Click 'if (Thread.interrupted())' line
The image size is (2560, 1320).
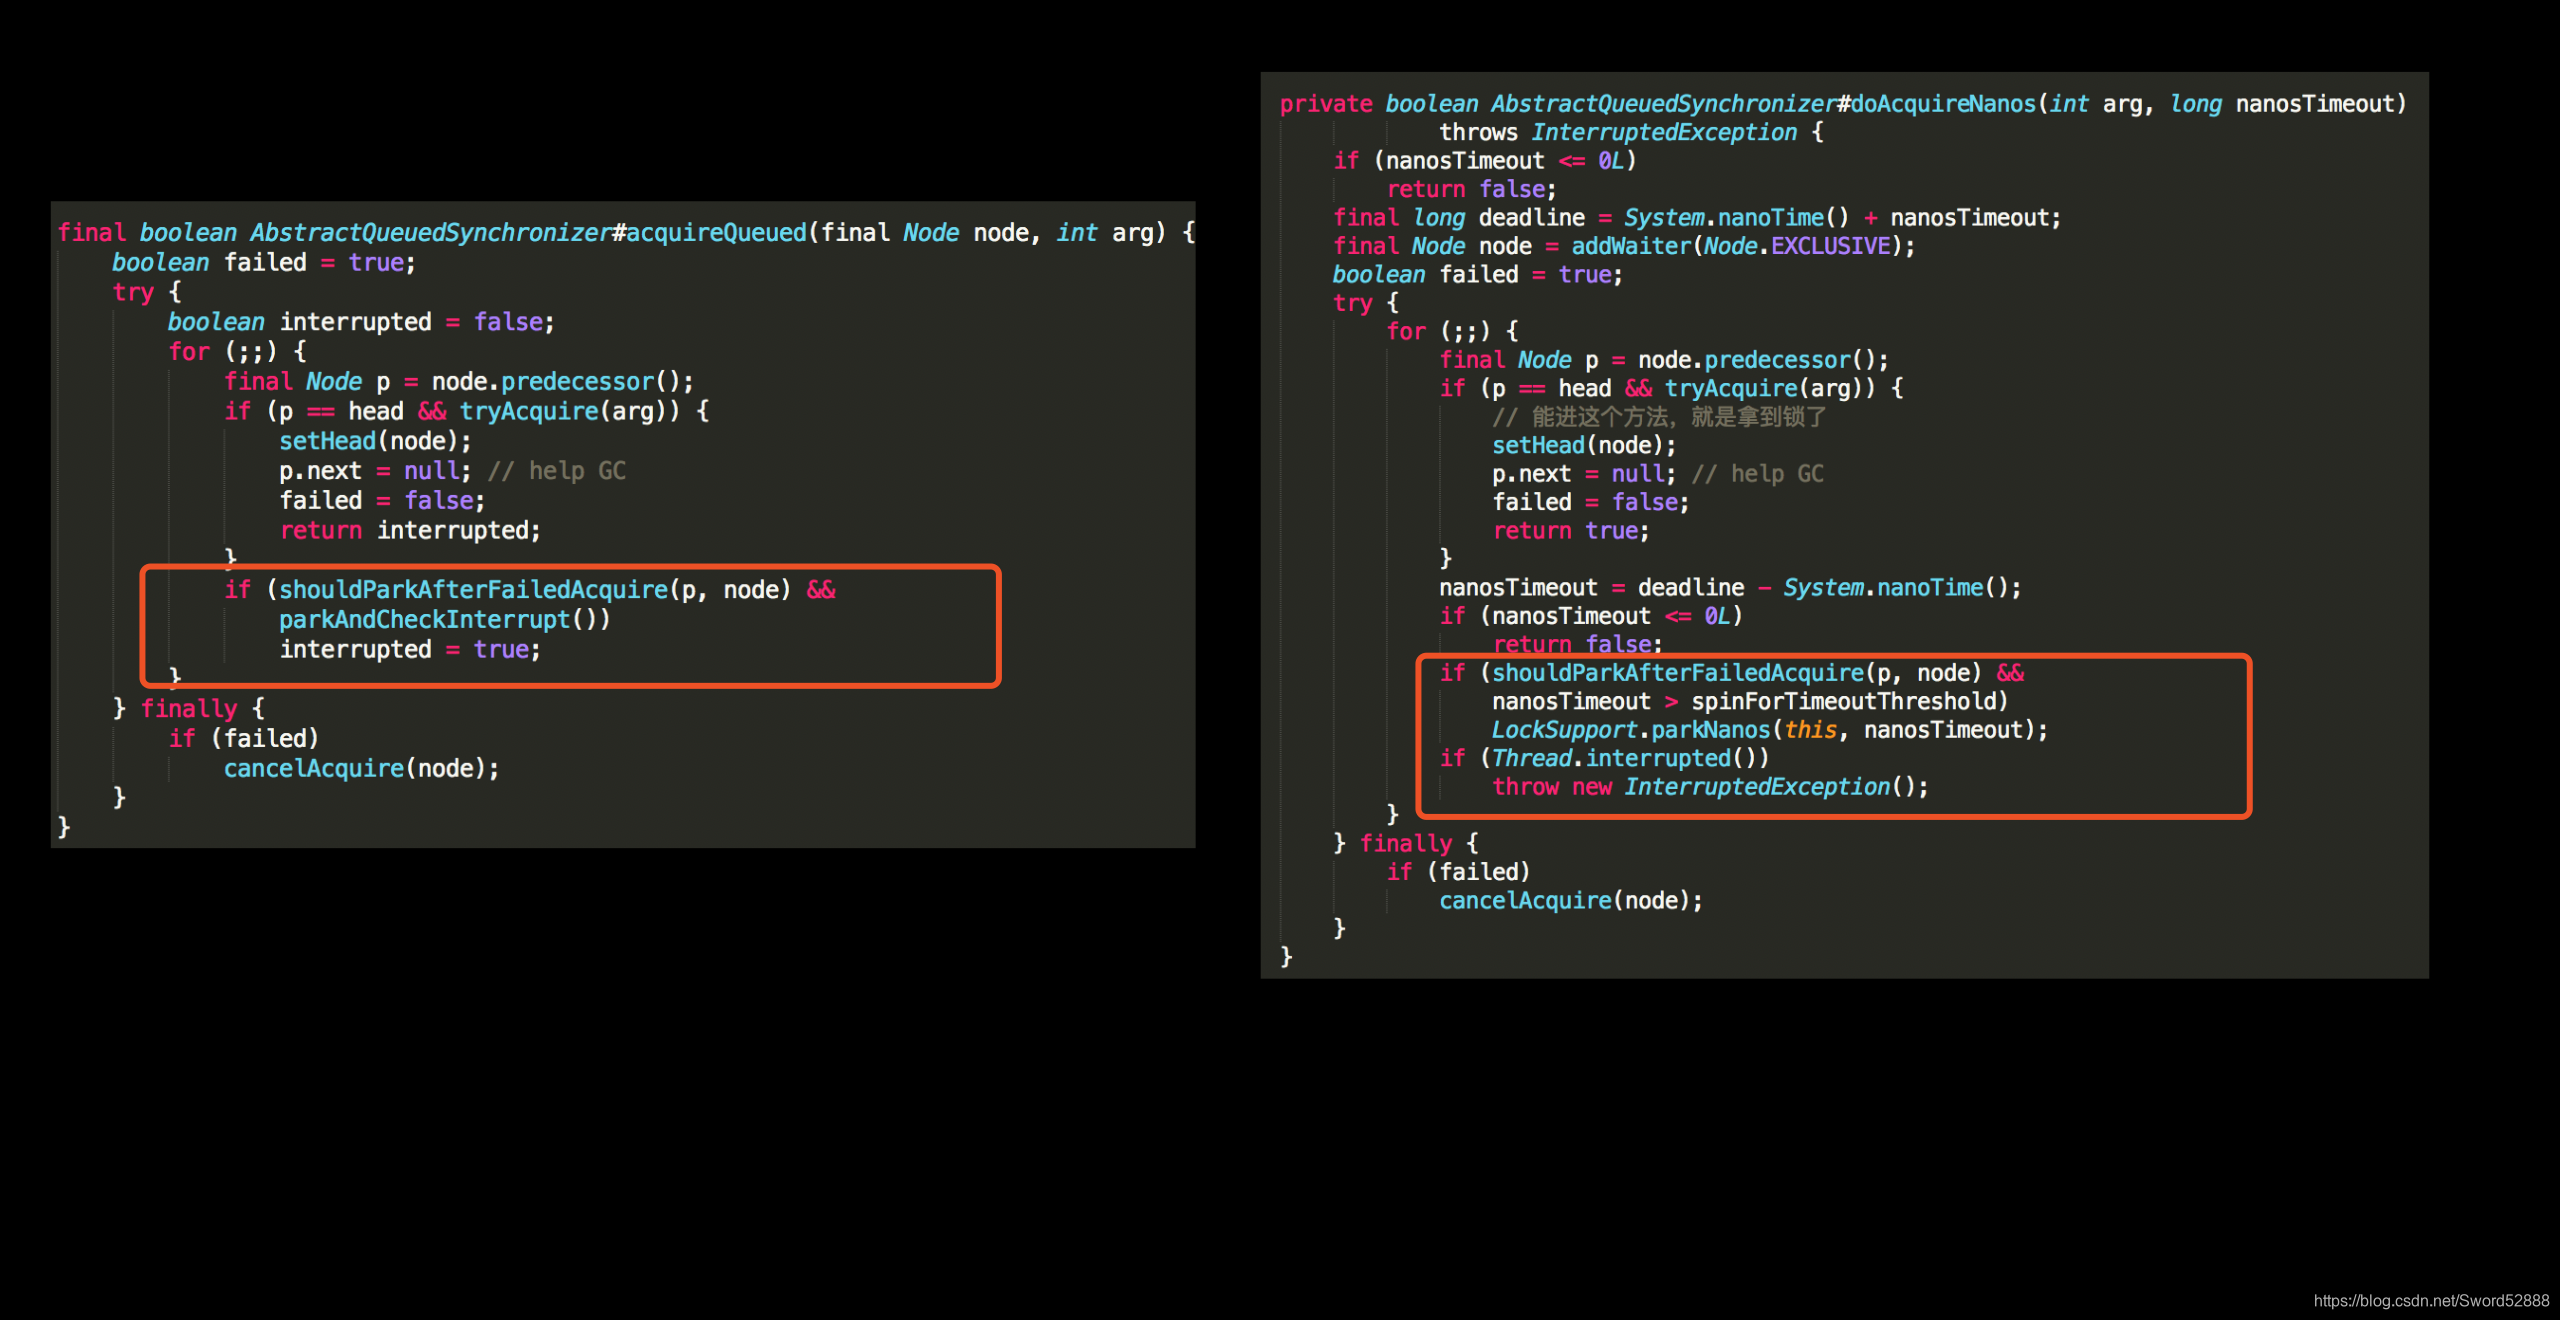pyautogui.click(x=1604, y=758)
